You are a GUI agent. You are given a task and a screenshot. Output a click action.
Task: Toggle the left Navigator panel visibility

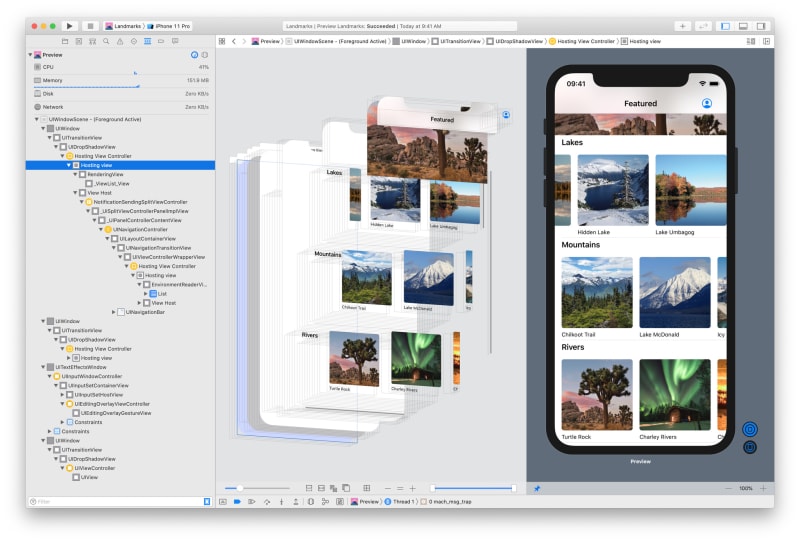[x=726, y=26]
